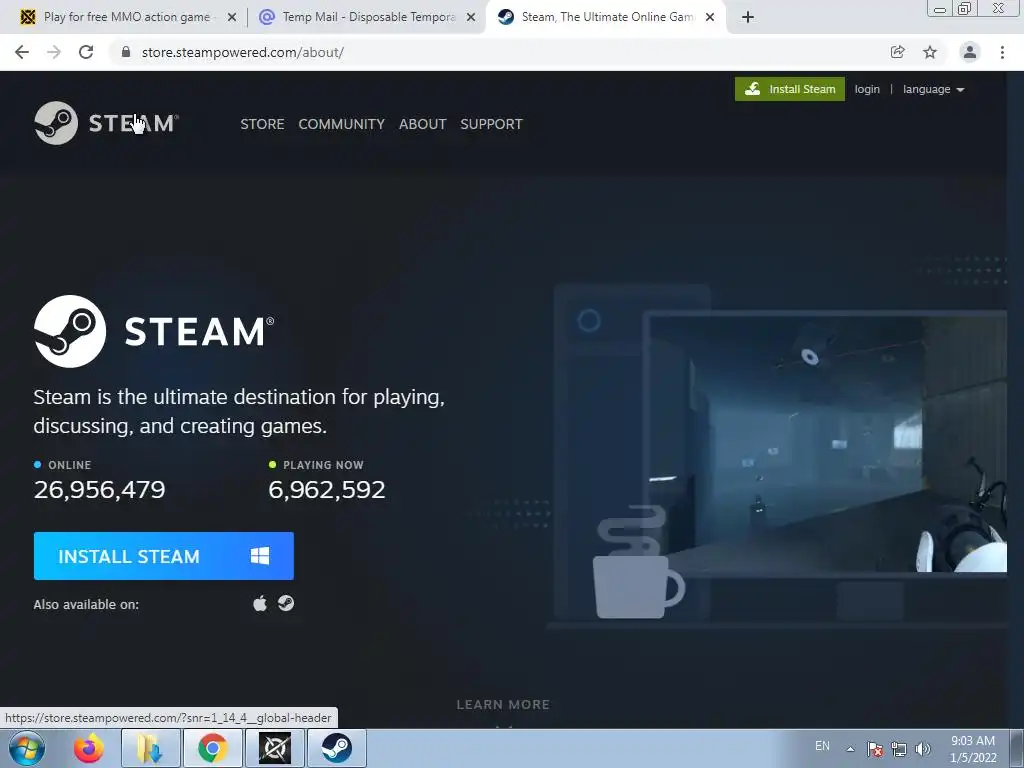This screenshot has width=1024, height=768.
Task: Click the Steam logo in the header
Action: pos(106,123)
